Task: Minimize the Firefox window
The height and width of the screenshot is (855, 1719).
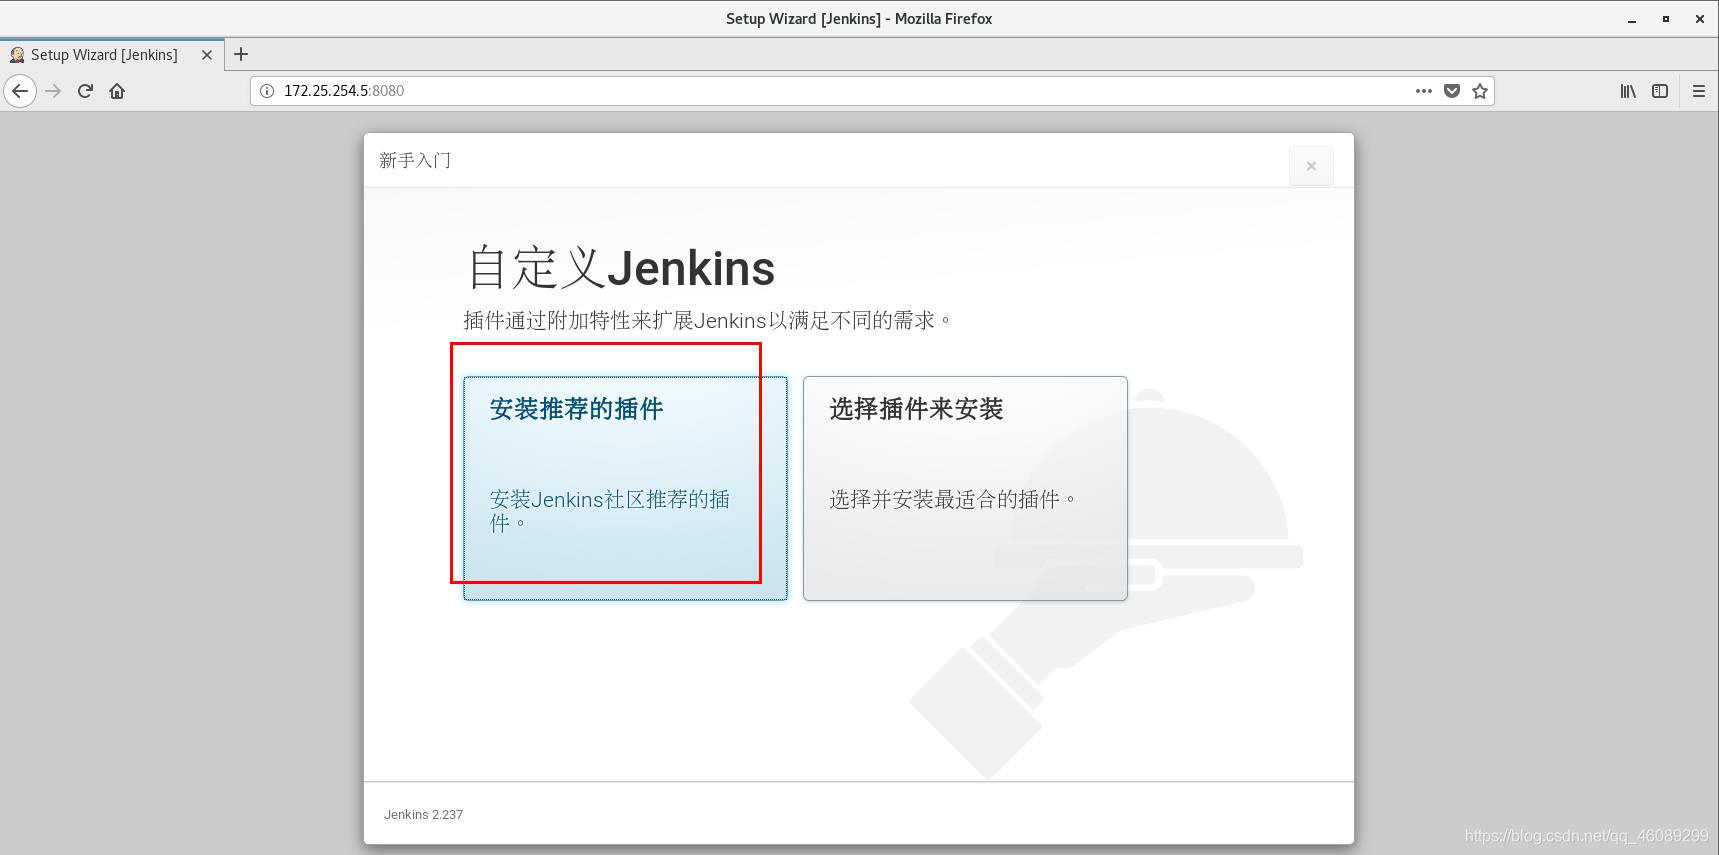Action: pyautogui.click(x=1632, y=19)
